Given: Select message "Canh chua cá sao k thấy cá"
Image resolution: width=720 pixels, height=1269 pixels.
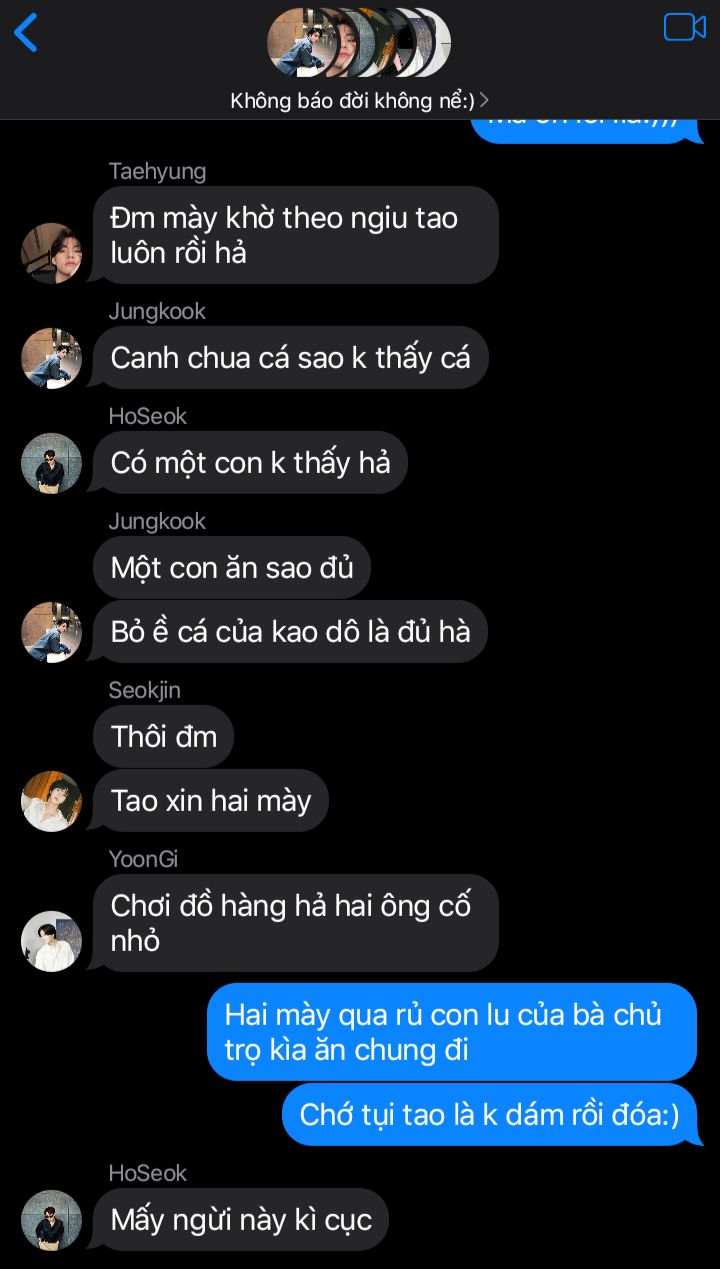Looking at the screenshot, I should 291,358.
